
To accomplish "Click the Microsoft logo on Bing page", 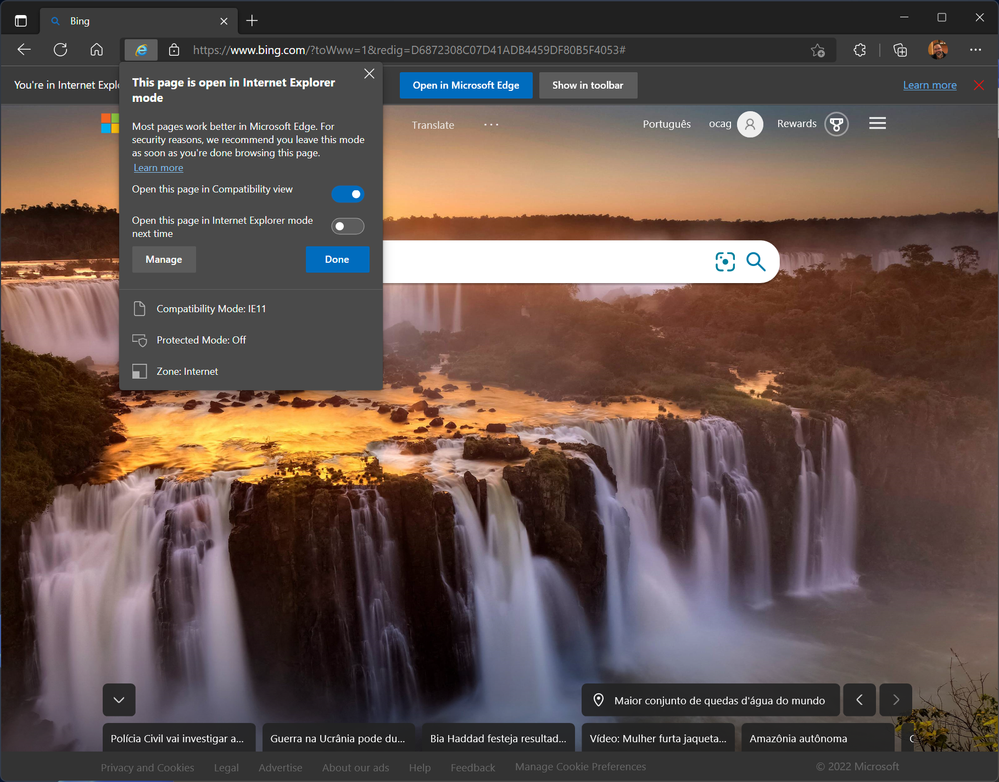I will (110, 123).
